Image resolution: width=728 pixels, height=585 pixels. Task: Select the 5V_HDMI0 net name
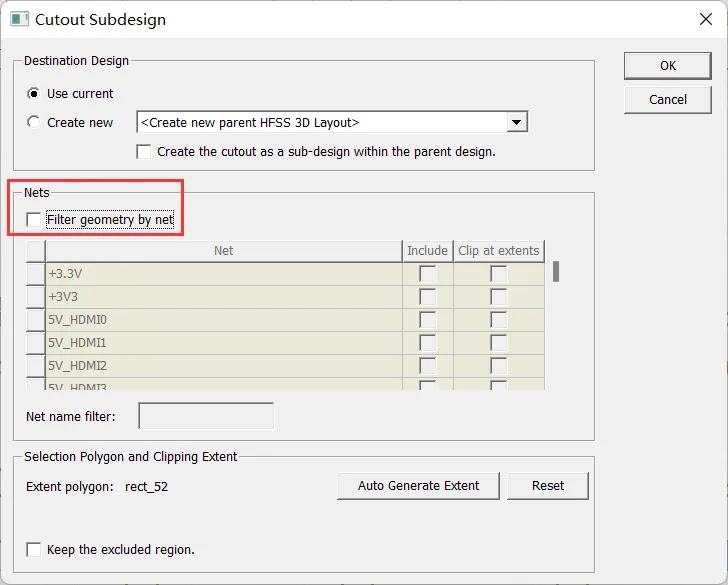click(78, 320)
